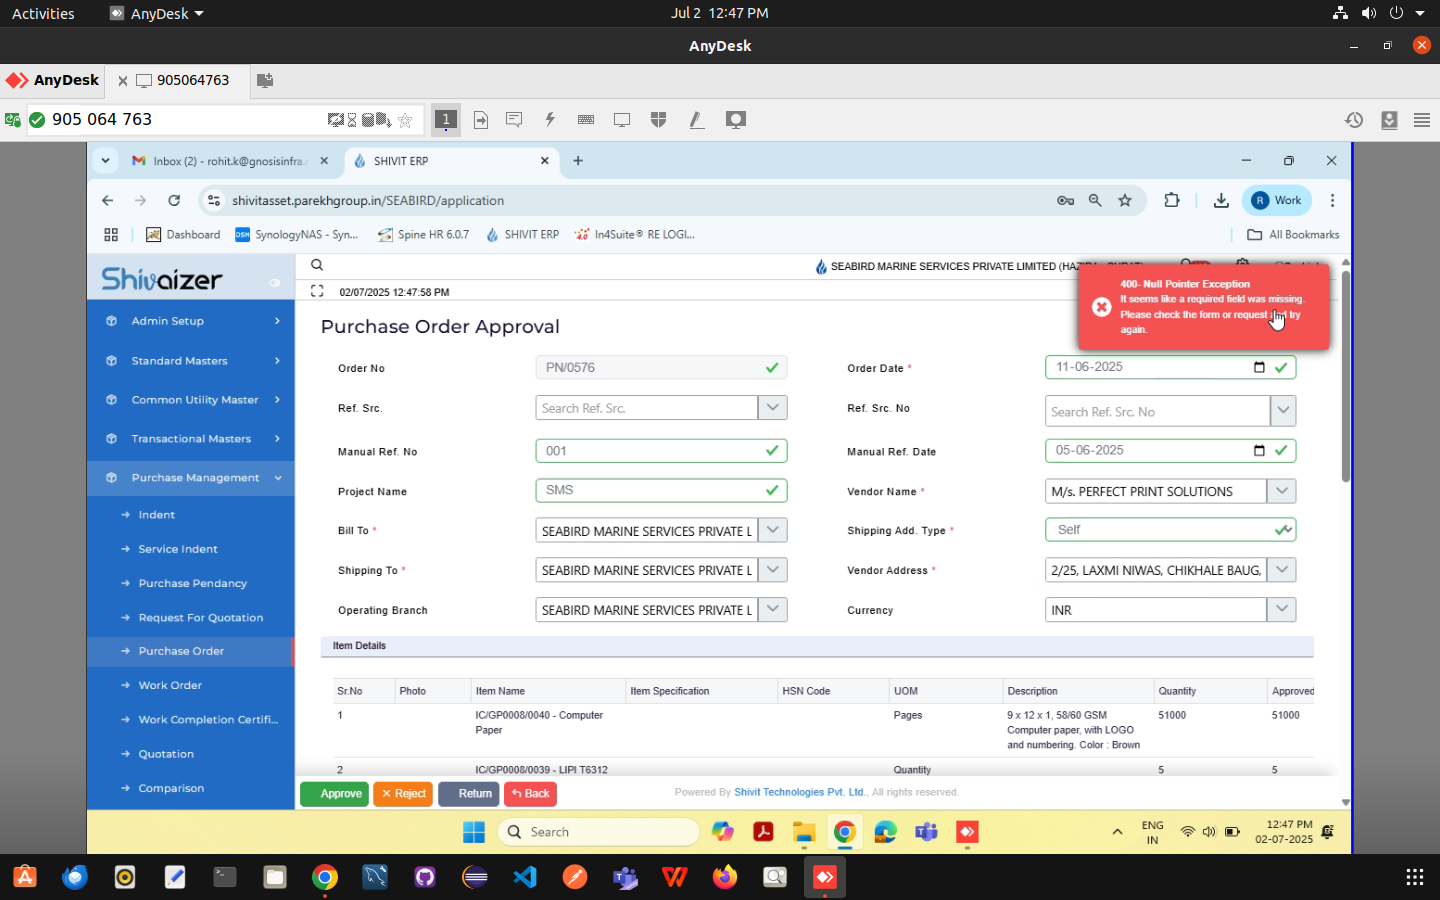Viewport: 1440px width, 900px height.
Task: Click the browser reload page icon
Action: click(174, 200)
